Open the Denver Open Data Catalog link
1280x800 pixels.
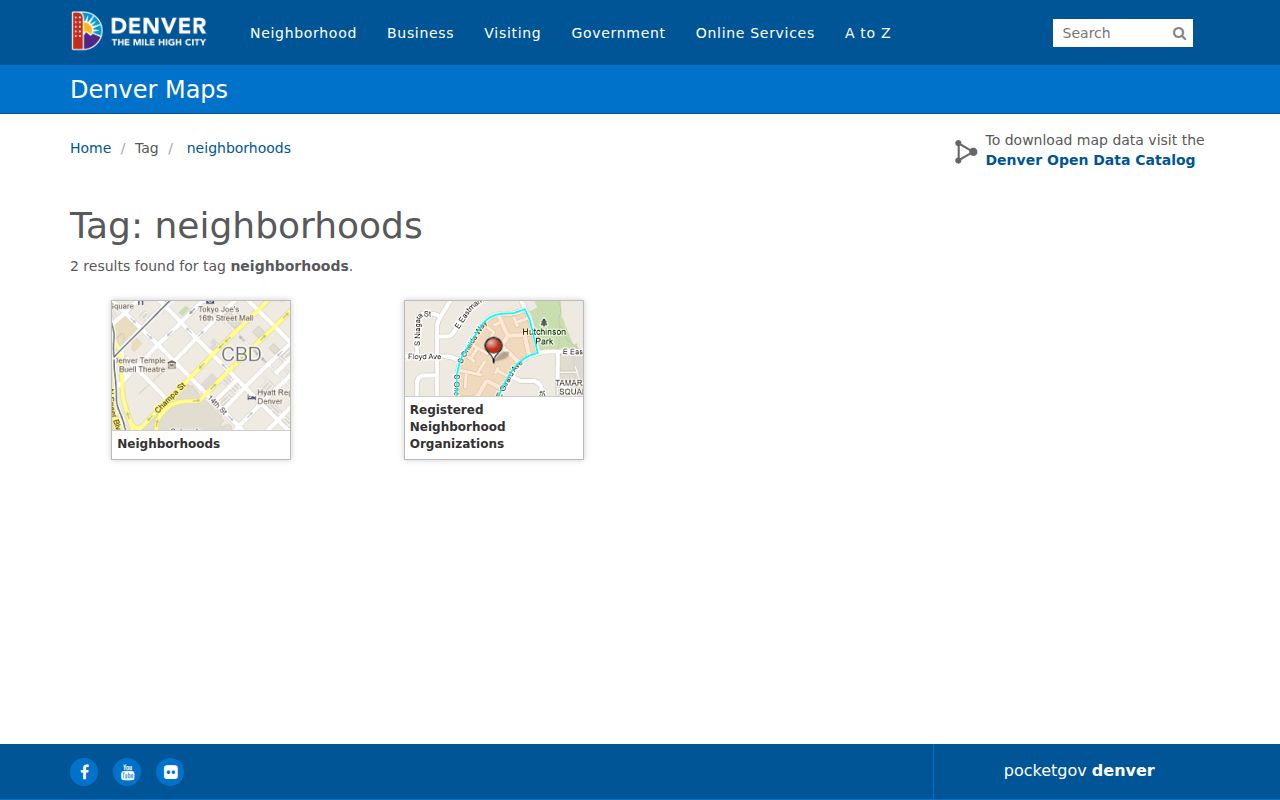tap(1090, 160)
